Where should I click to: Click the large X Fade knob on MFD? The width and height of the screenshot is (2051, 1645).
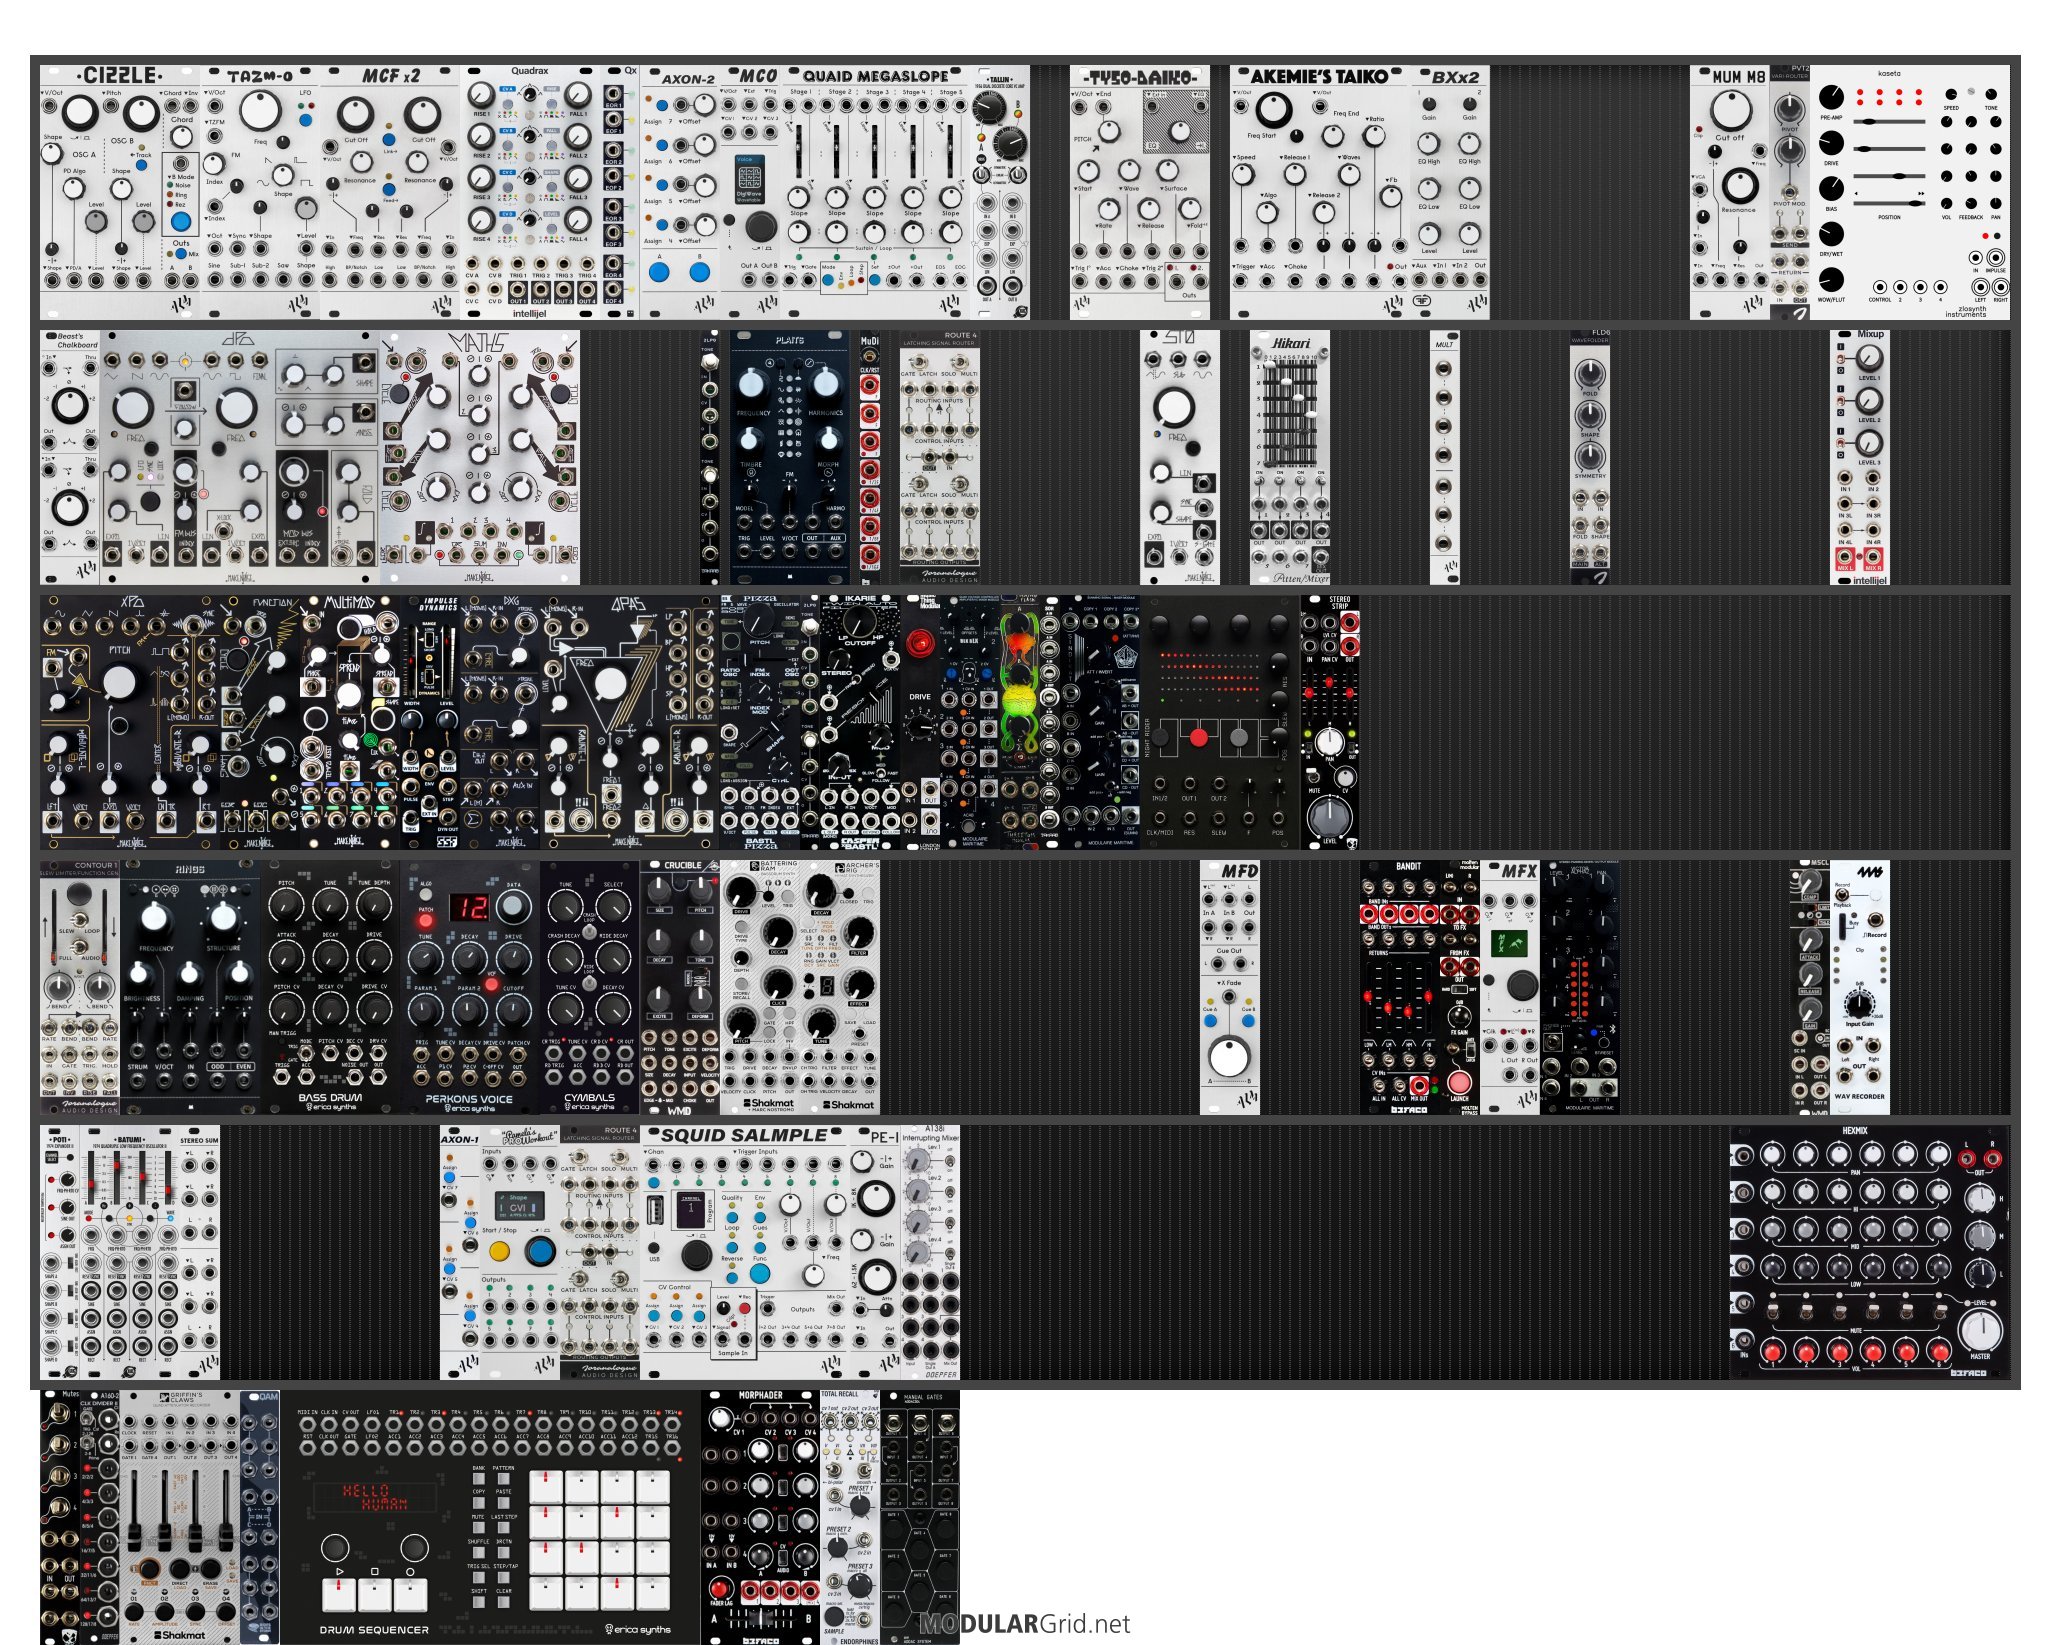coord(1229,1056)
